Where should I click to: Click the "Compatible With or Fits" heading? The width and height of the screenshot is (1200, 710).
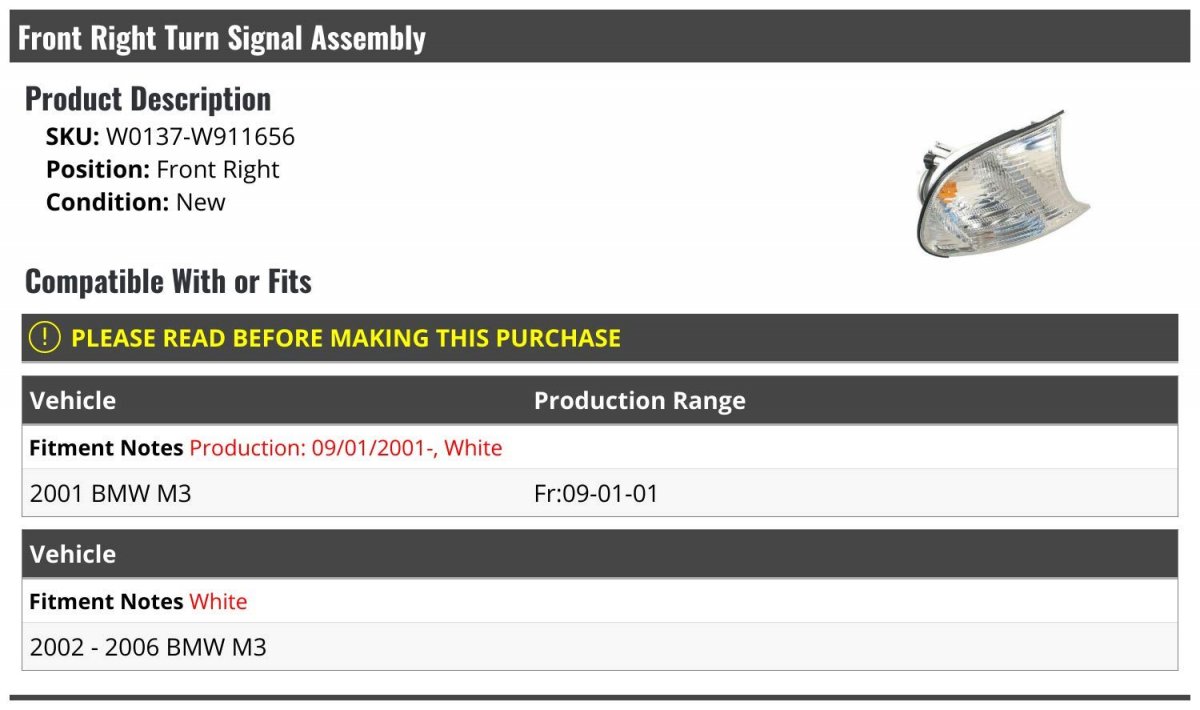(x=168, y=282)
